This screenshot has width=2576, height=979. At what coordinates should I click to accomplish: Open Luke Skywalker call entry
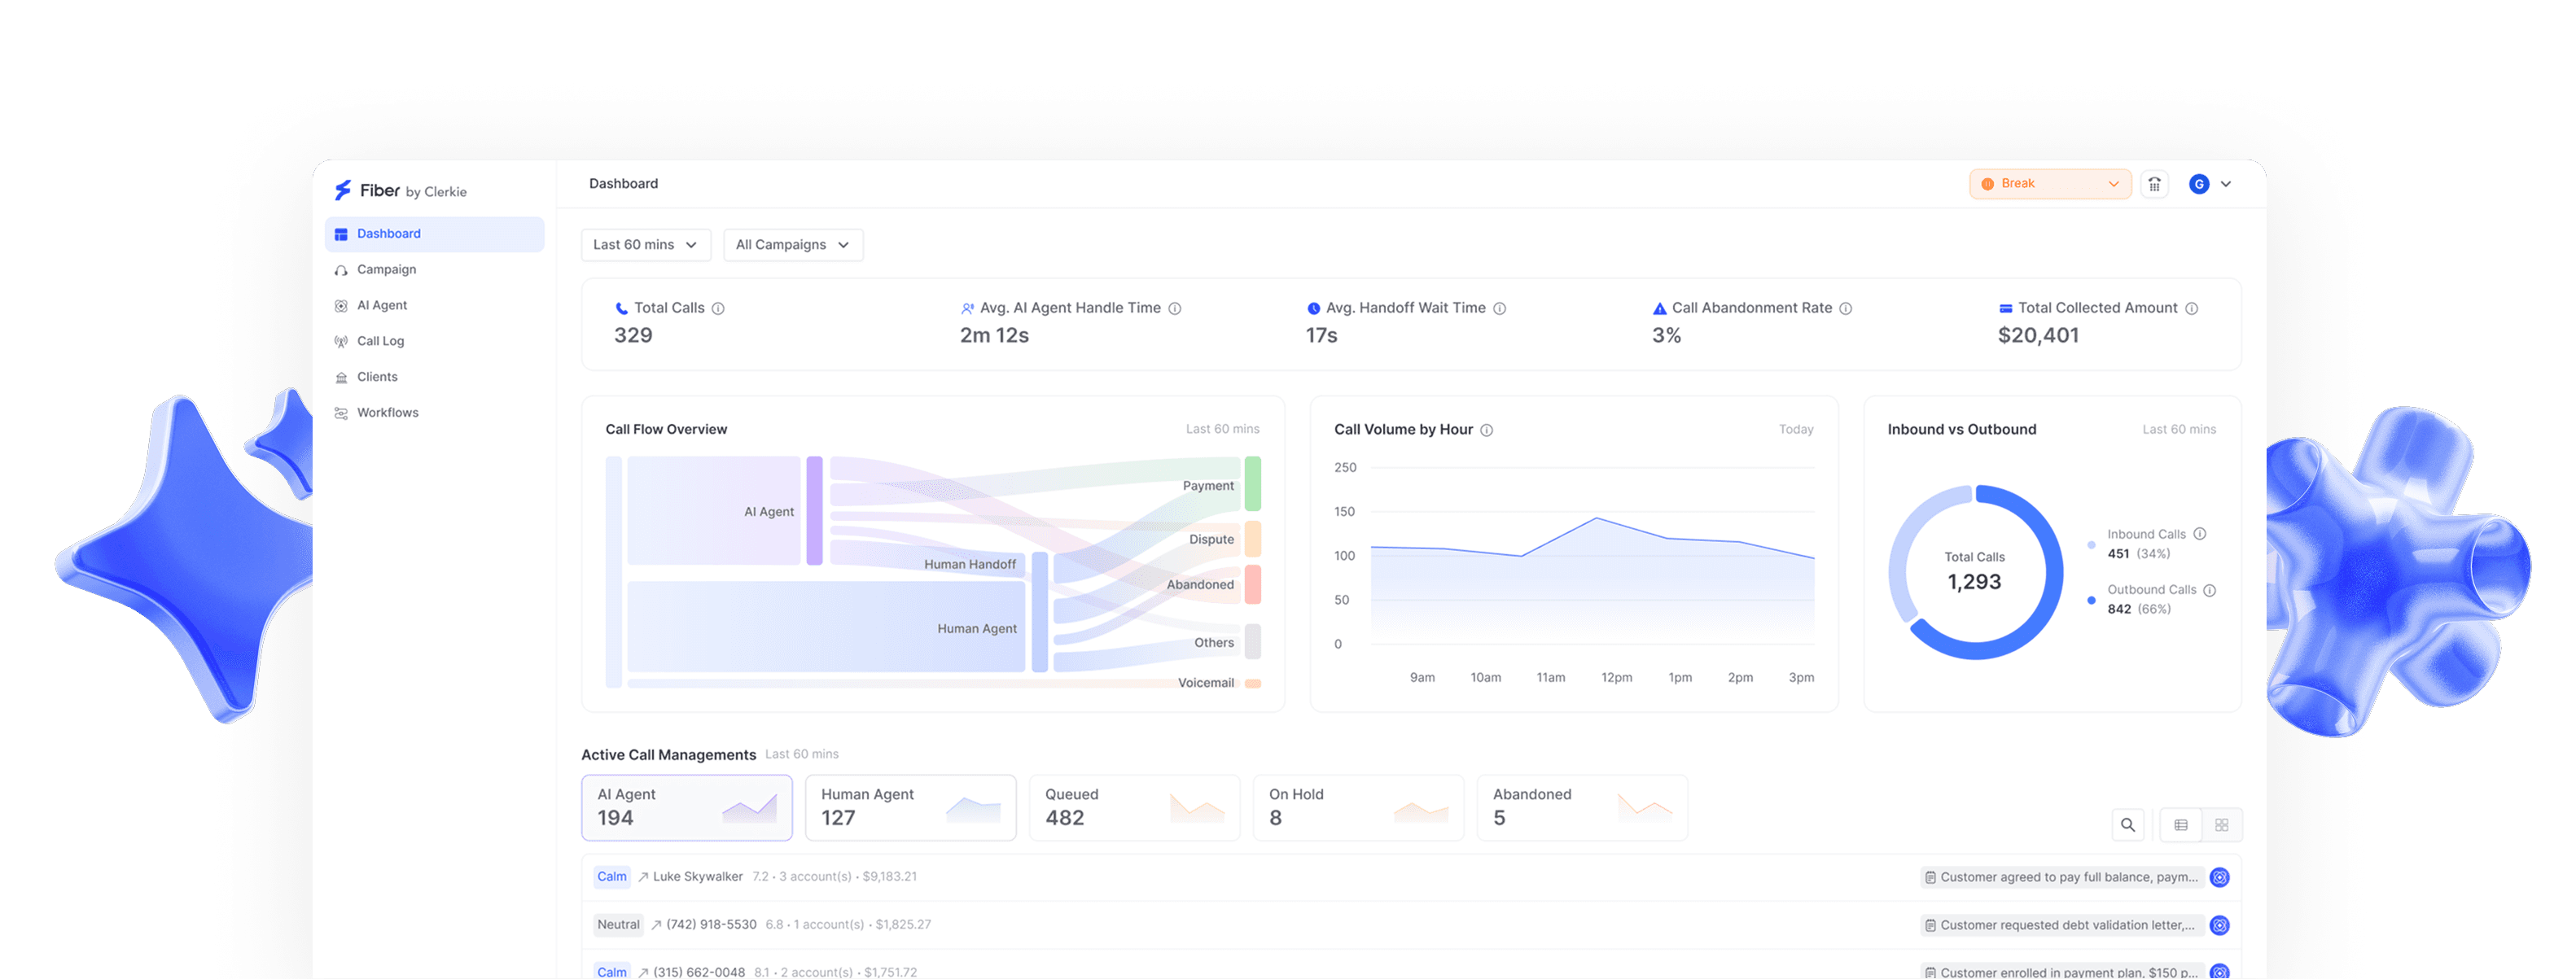[697, 877]
